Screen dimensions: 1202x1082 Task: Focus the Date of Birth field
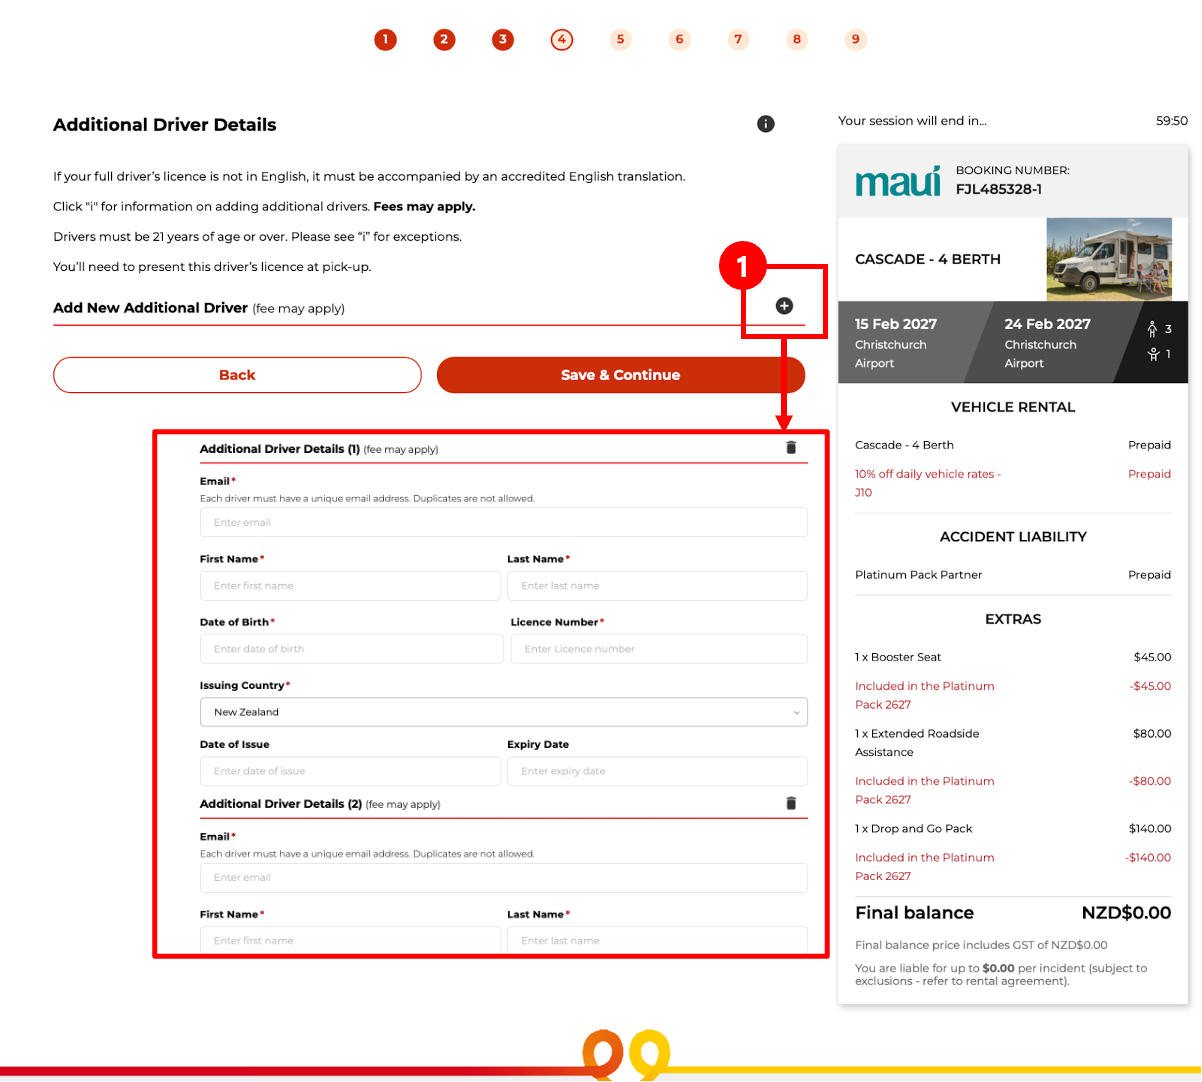pyautogui.click(x=352, y=649)
